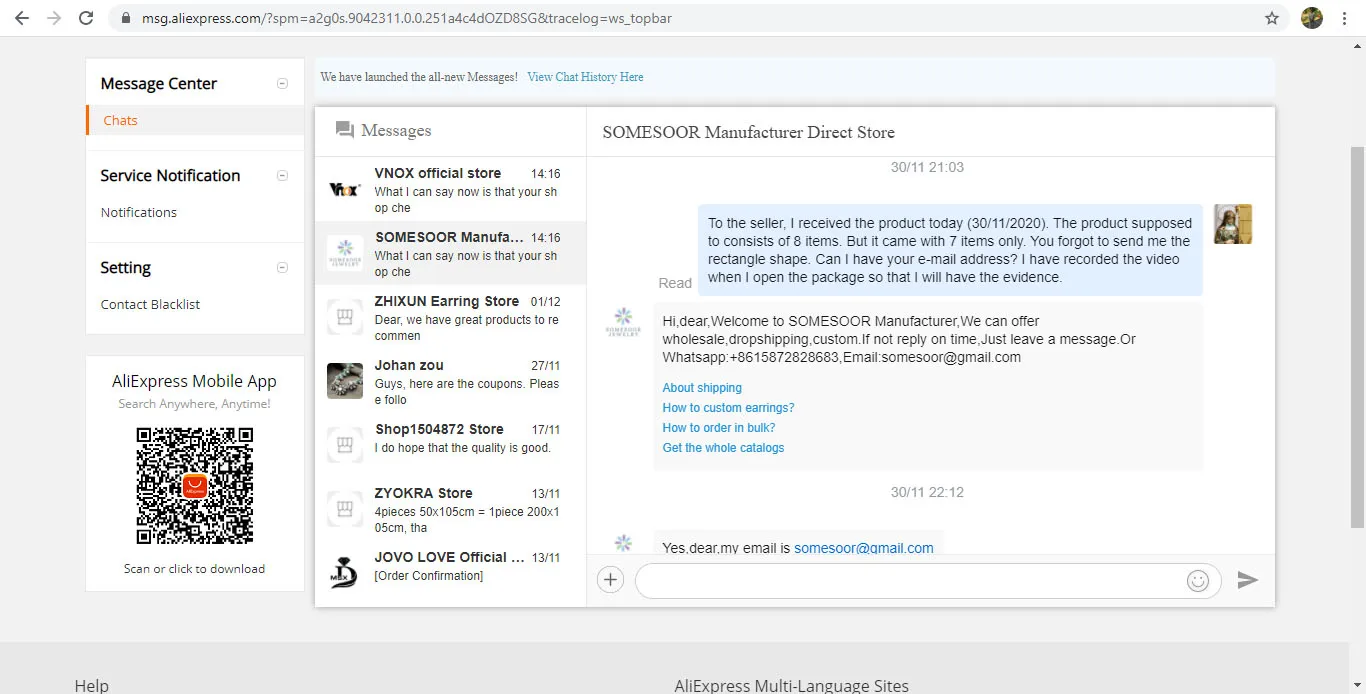Click Get the whole catalogs link
Image resolution: width=1366 pixels, height=694 pixels.
click(x=723, y=448)
